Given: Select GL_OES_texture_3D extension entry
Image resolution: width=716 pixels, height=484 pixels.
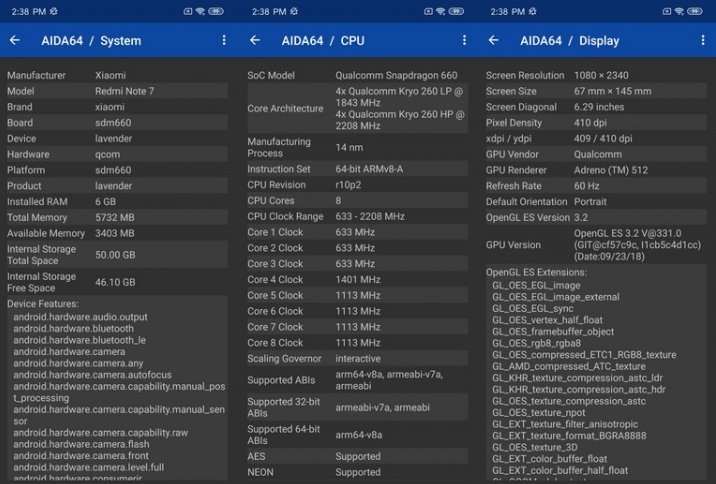Looking at the screenshot, I should (x=535, y=447).
